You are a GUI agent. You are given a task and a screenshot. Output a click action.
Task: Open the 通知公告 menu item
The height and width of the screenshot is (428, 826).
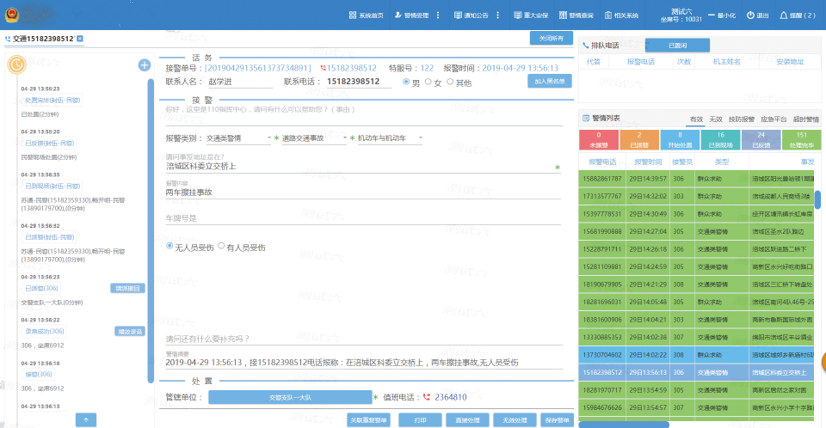[471, 15]
